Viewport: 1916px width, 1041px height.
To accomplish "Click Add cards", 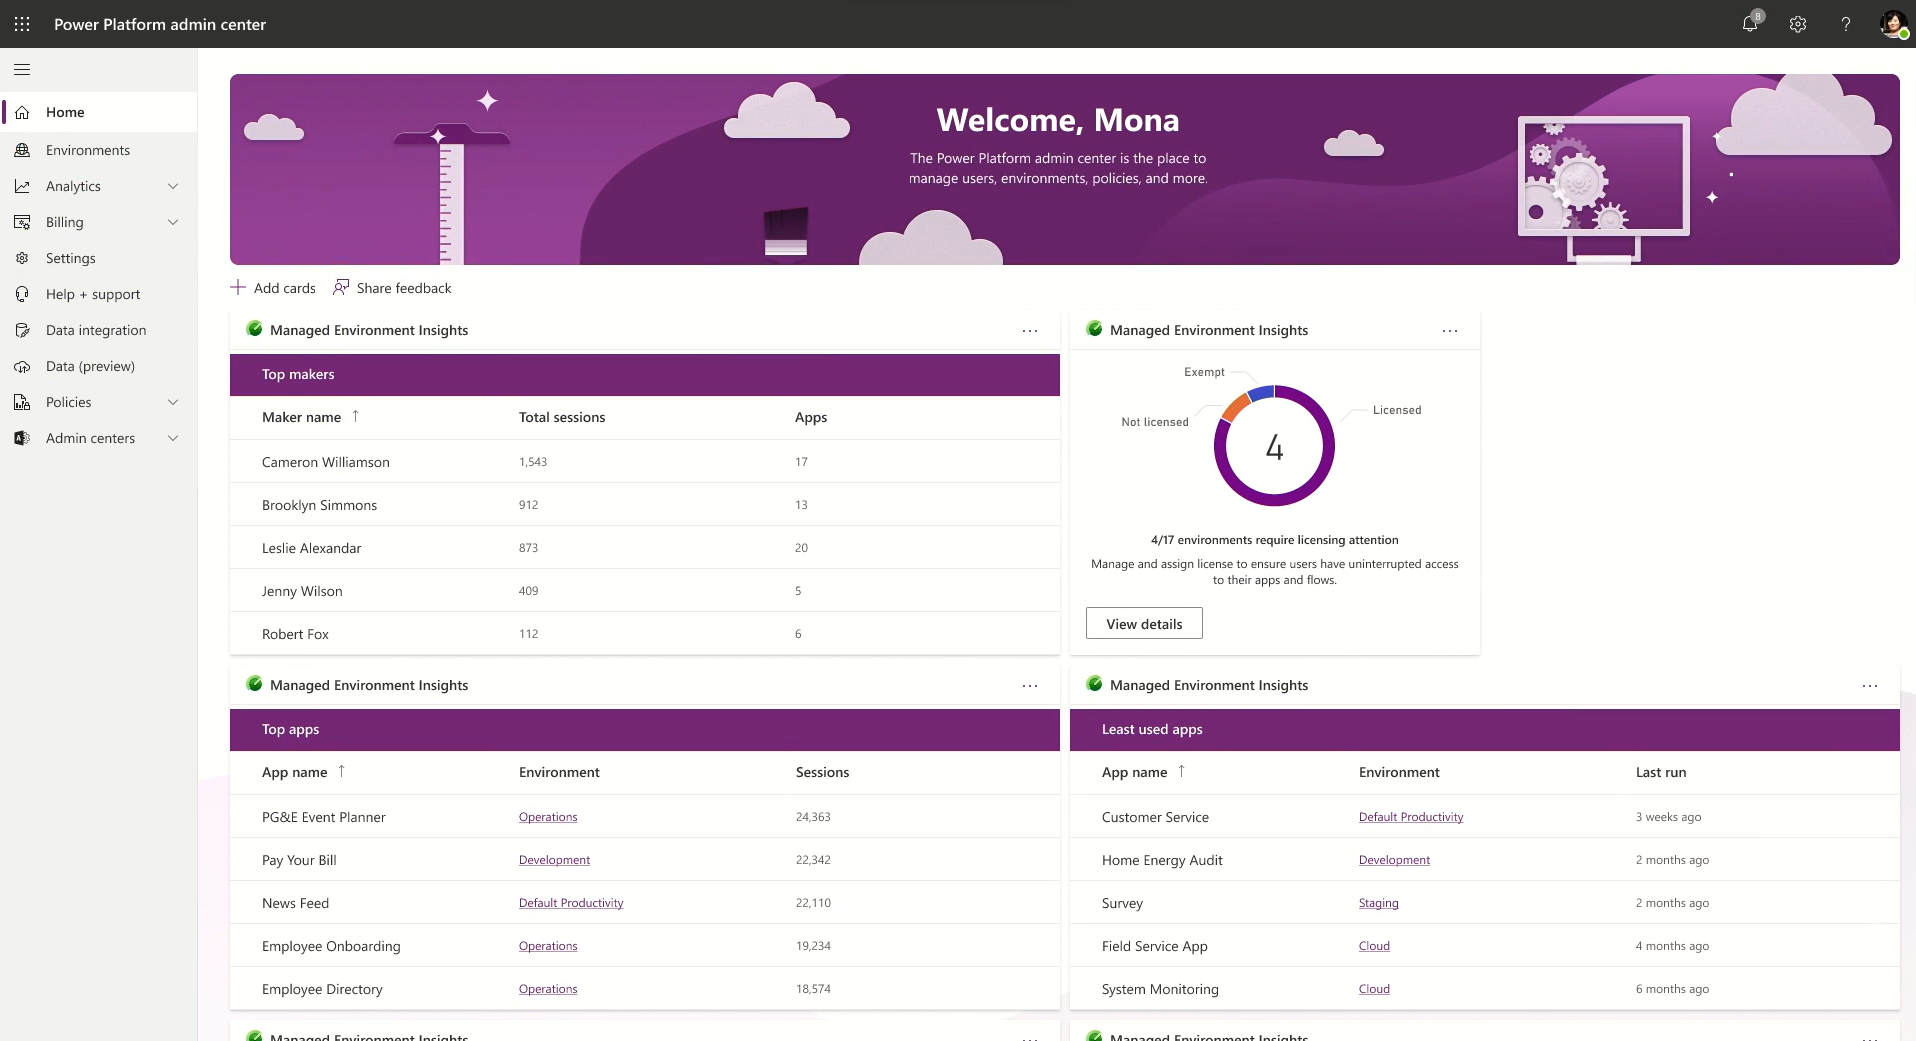I will (273, 288).
